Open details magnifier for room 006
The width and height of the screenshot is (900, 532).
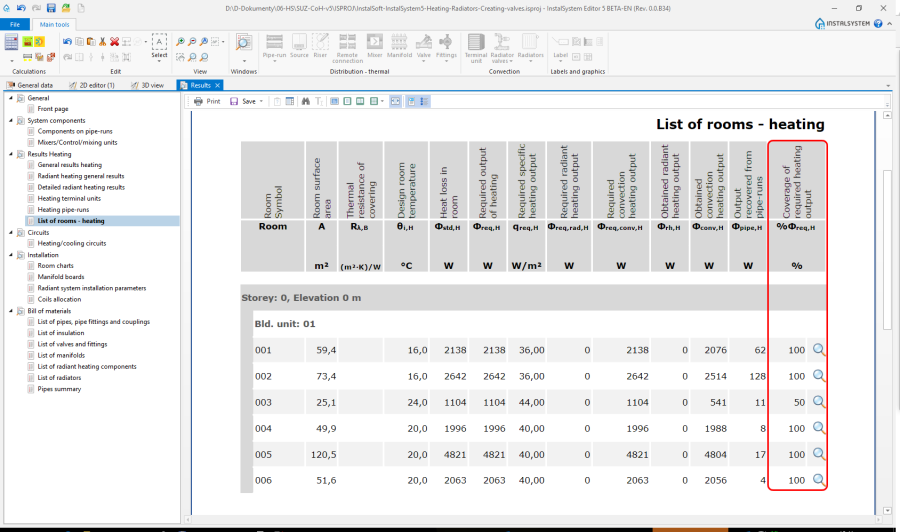819,480
